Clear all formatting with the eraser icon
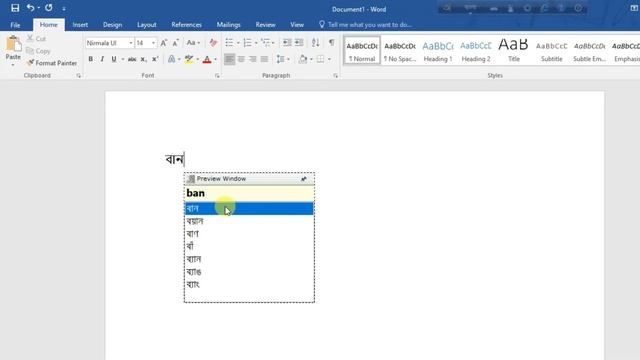The image size is (640, 360). pos(213,43)
